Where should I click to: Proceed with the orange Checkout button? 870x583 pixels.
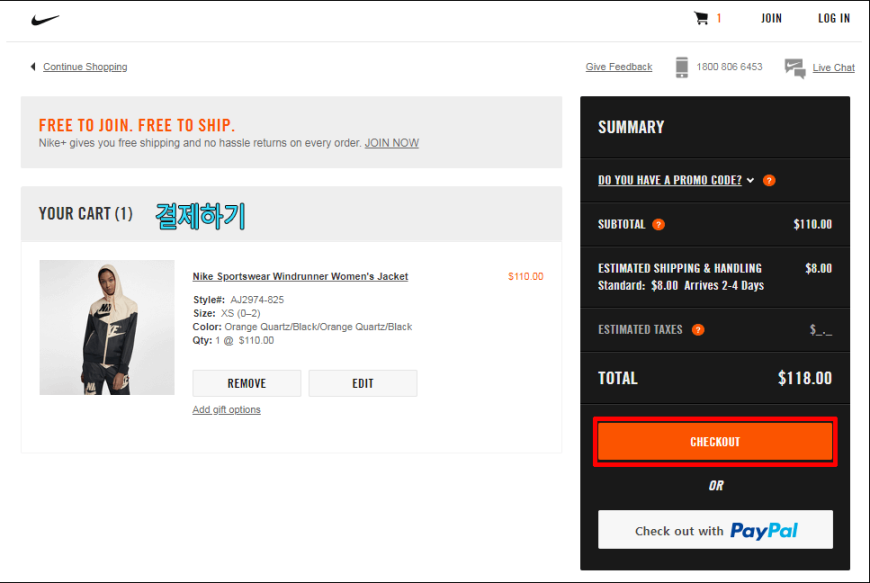click(715, 442)
